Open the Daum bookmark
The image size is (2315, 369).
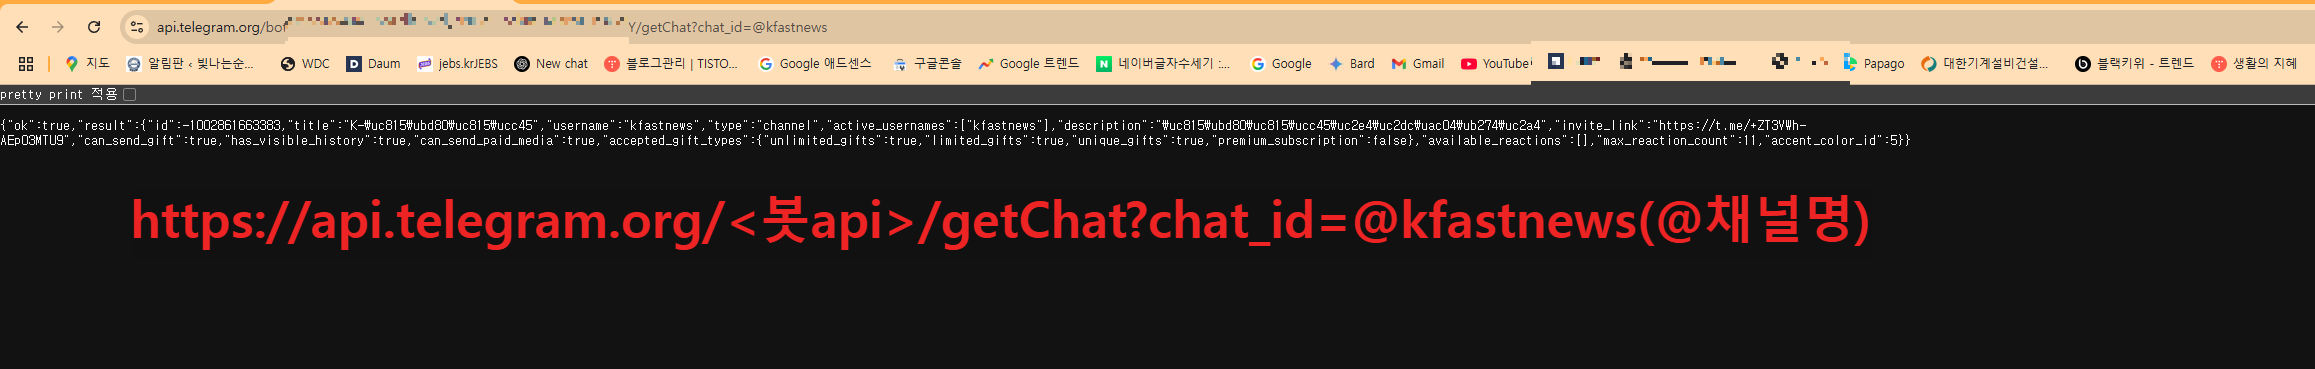coord(373,63)
